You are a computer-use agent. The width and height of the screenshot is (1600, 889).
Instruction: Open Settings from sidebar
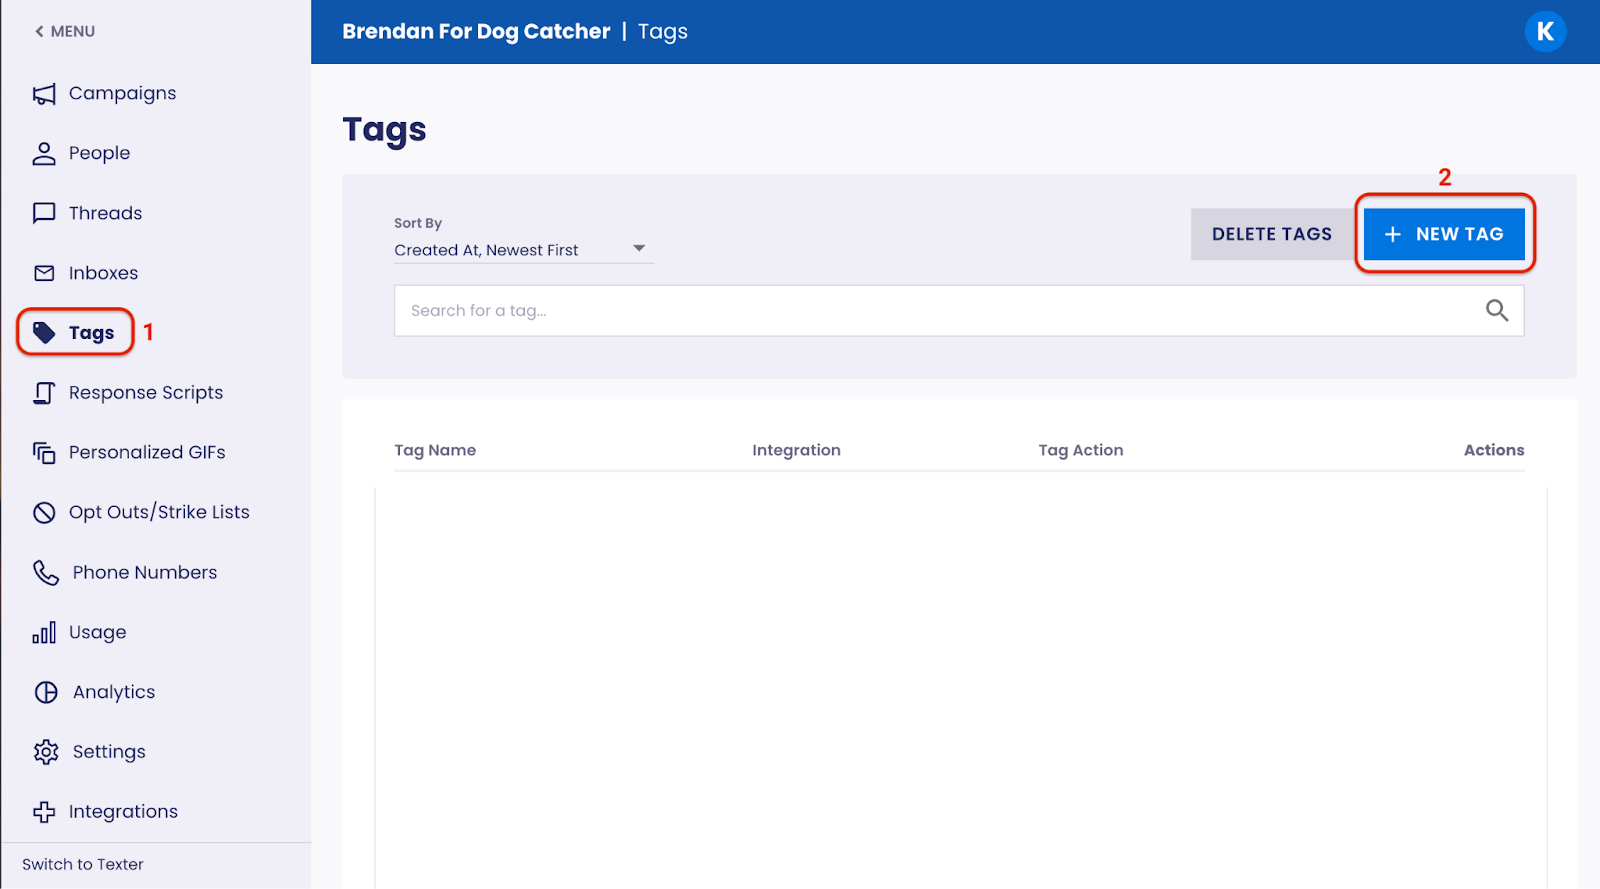[109, 752]
